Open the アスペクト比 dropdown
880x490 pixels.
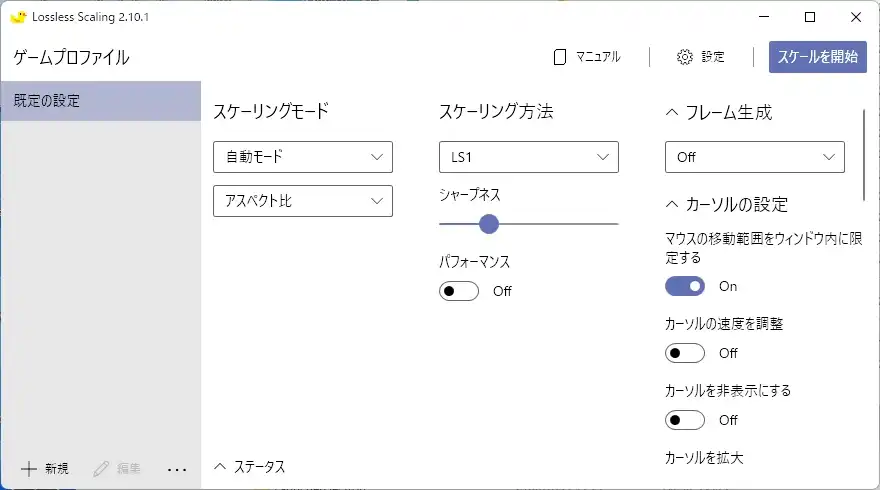303,201
